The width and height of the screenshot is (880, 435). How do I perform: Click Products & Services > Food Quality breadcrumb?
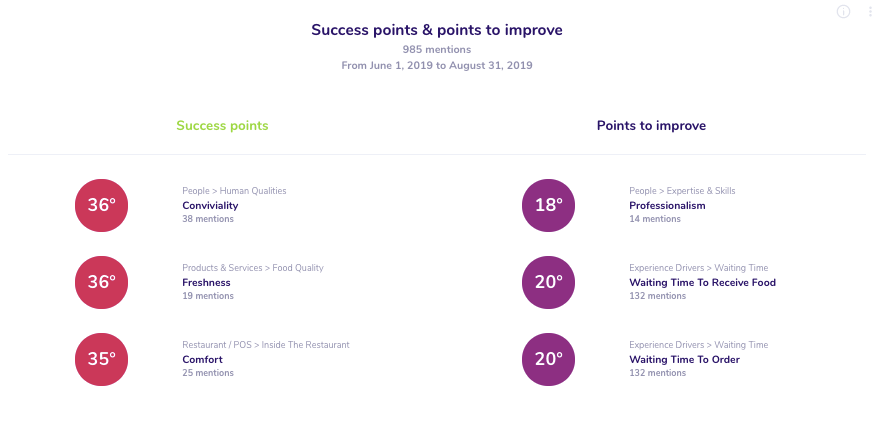(x=253, y=268)
